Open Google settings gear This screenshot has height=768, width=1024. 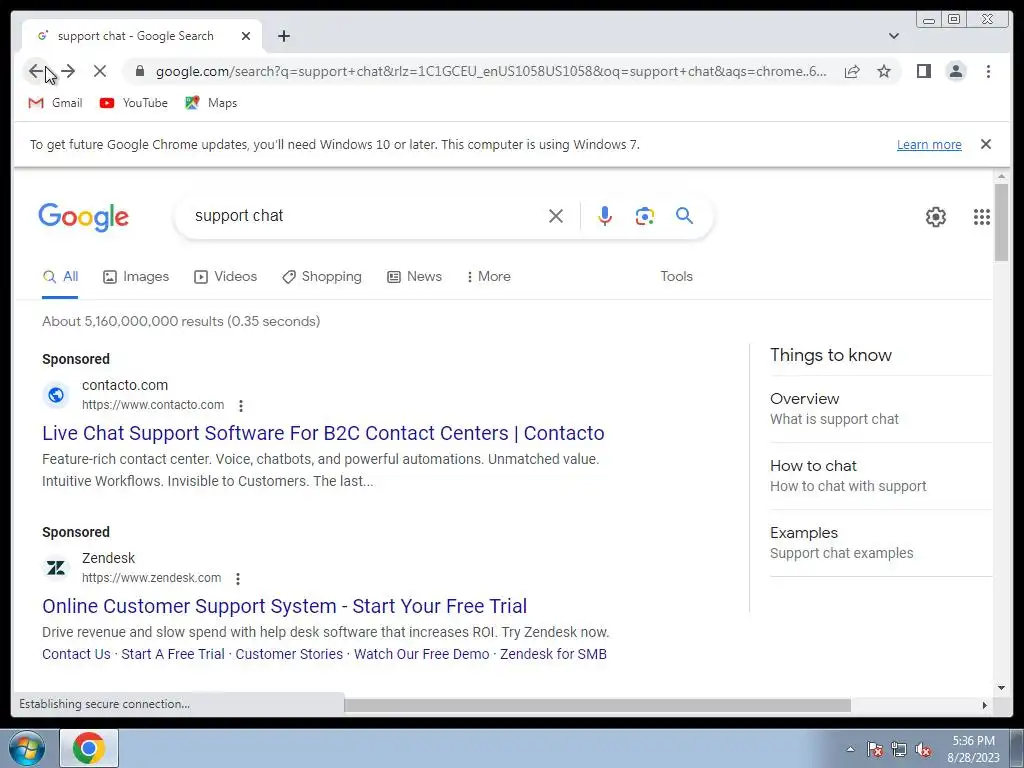coord(935,217)
